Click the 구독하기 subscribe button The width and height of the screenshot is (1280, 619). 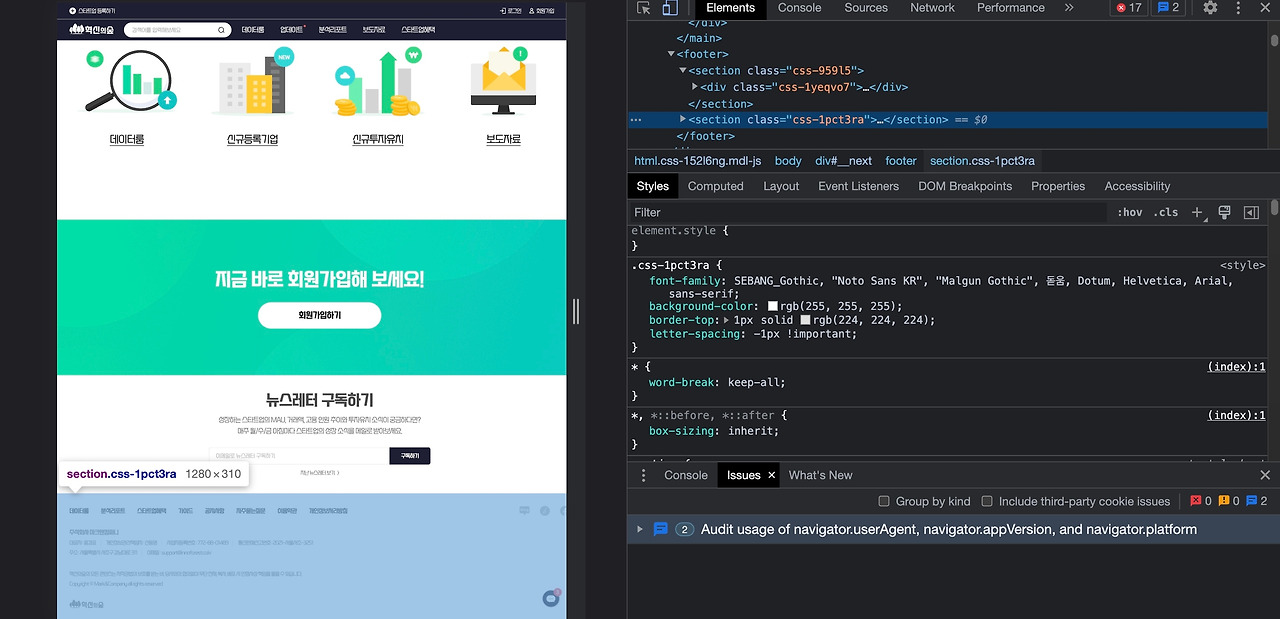pyautogui.click(x=409, y=456)
